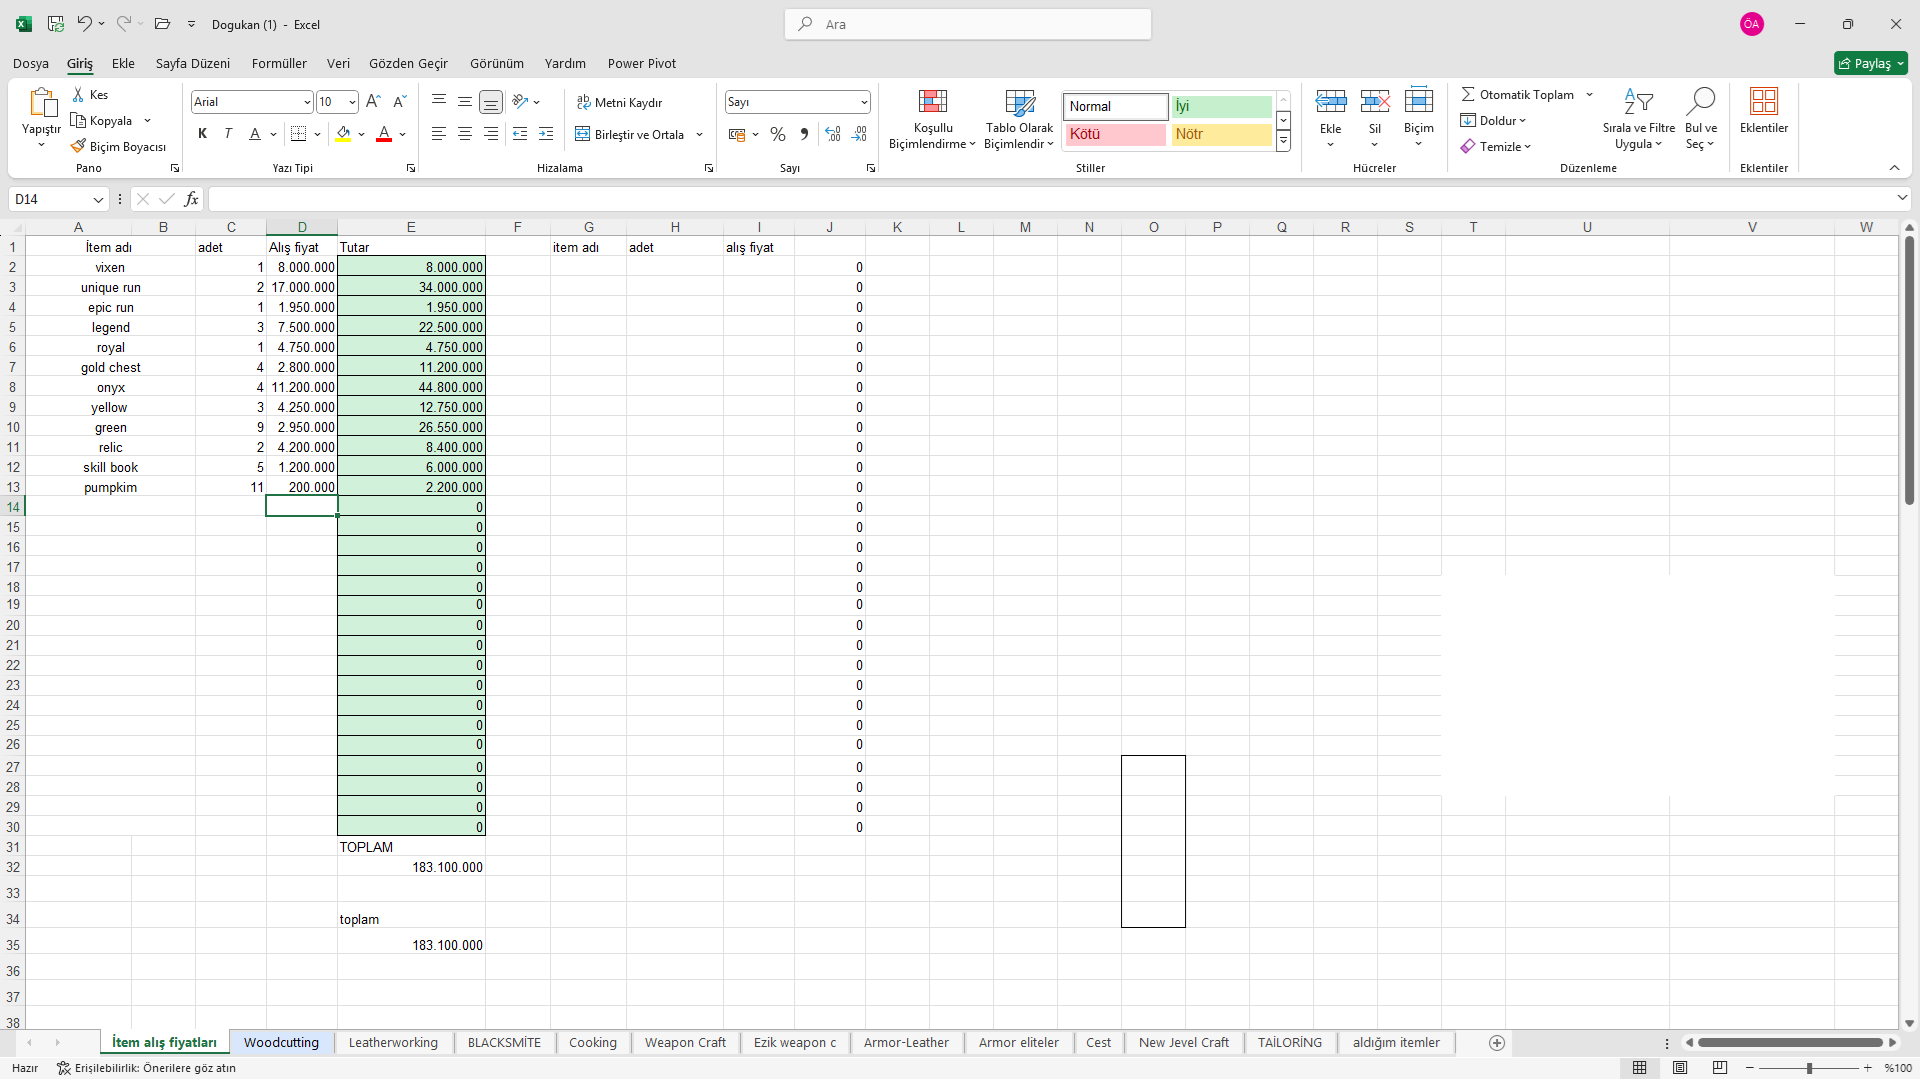Open the Power Pivot ribbon tab

(642, 63)
